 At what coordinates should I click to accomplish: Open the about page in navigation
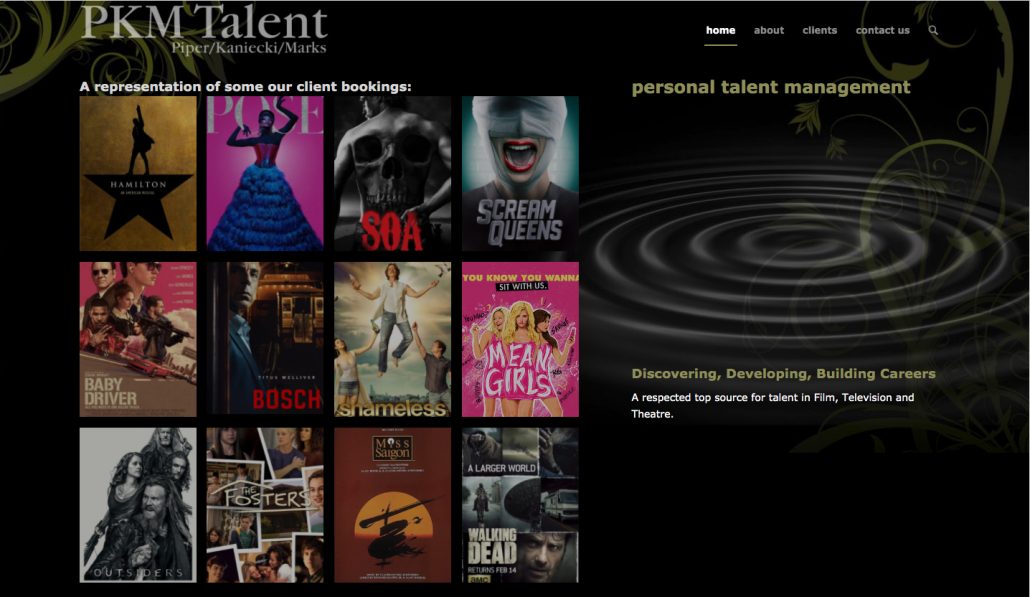click(x=769, y=30)
